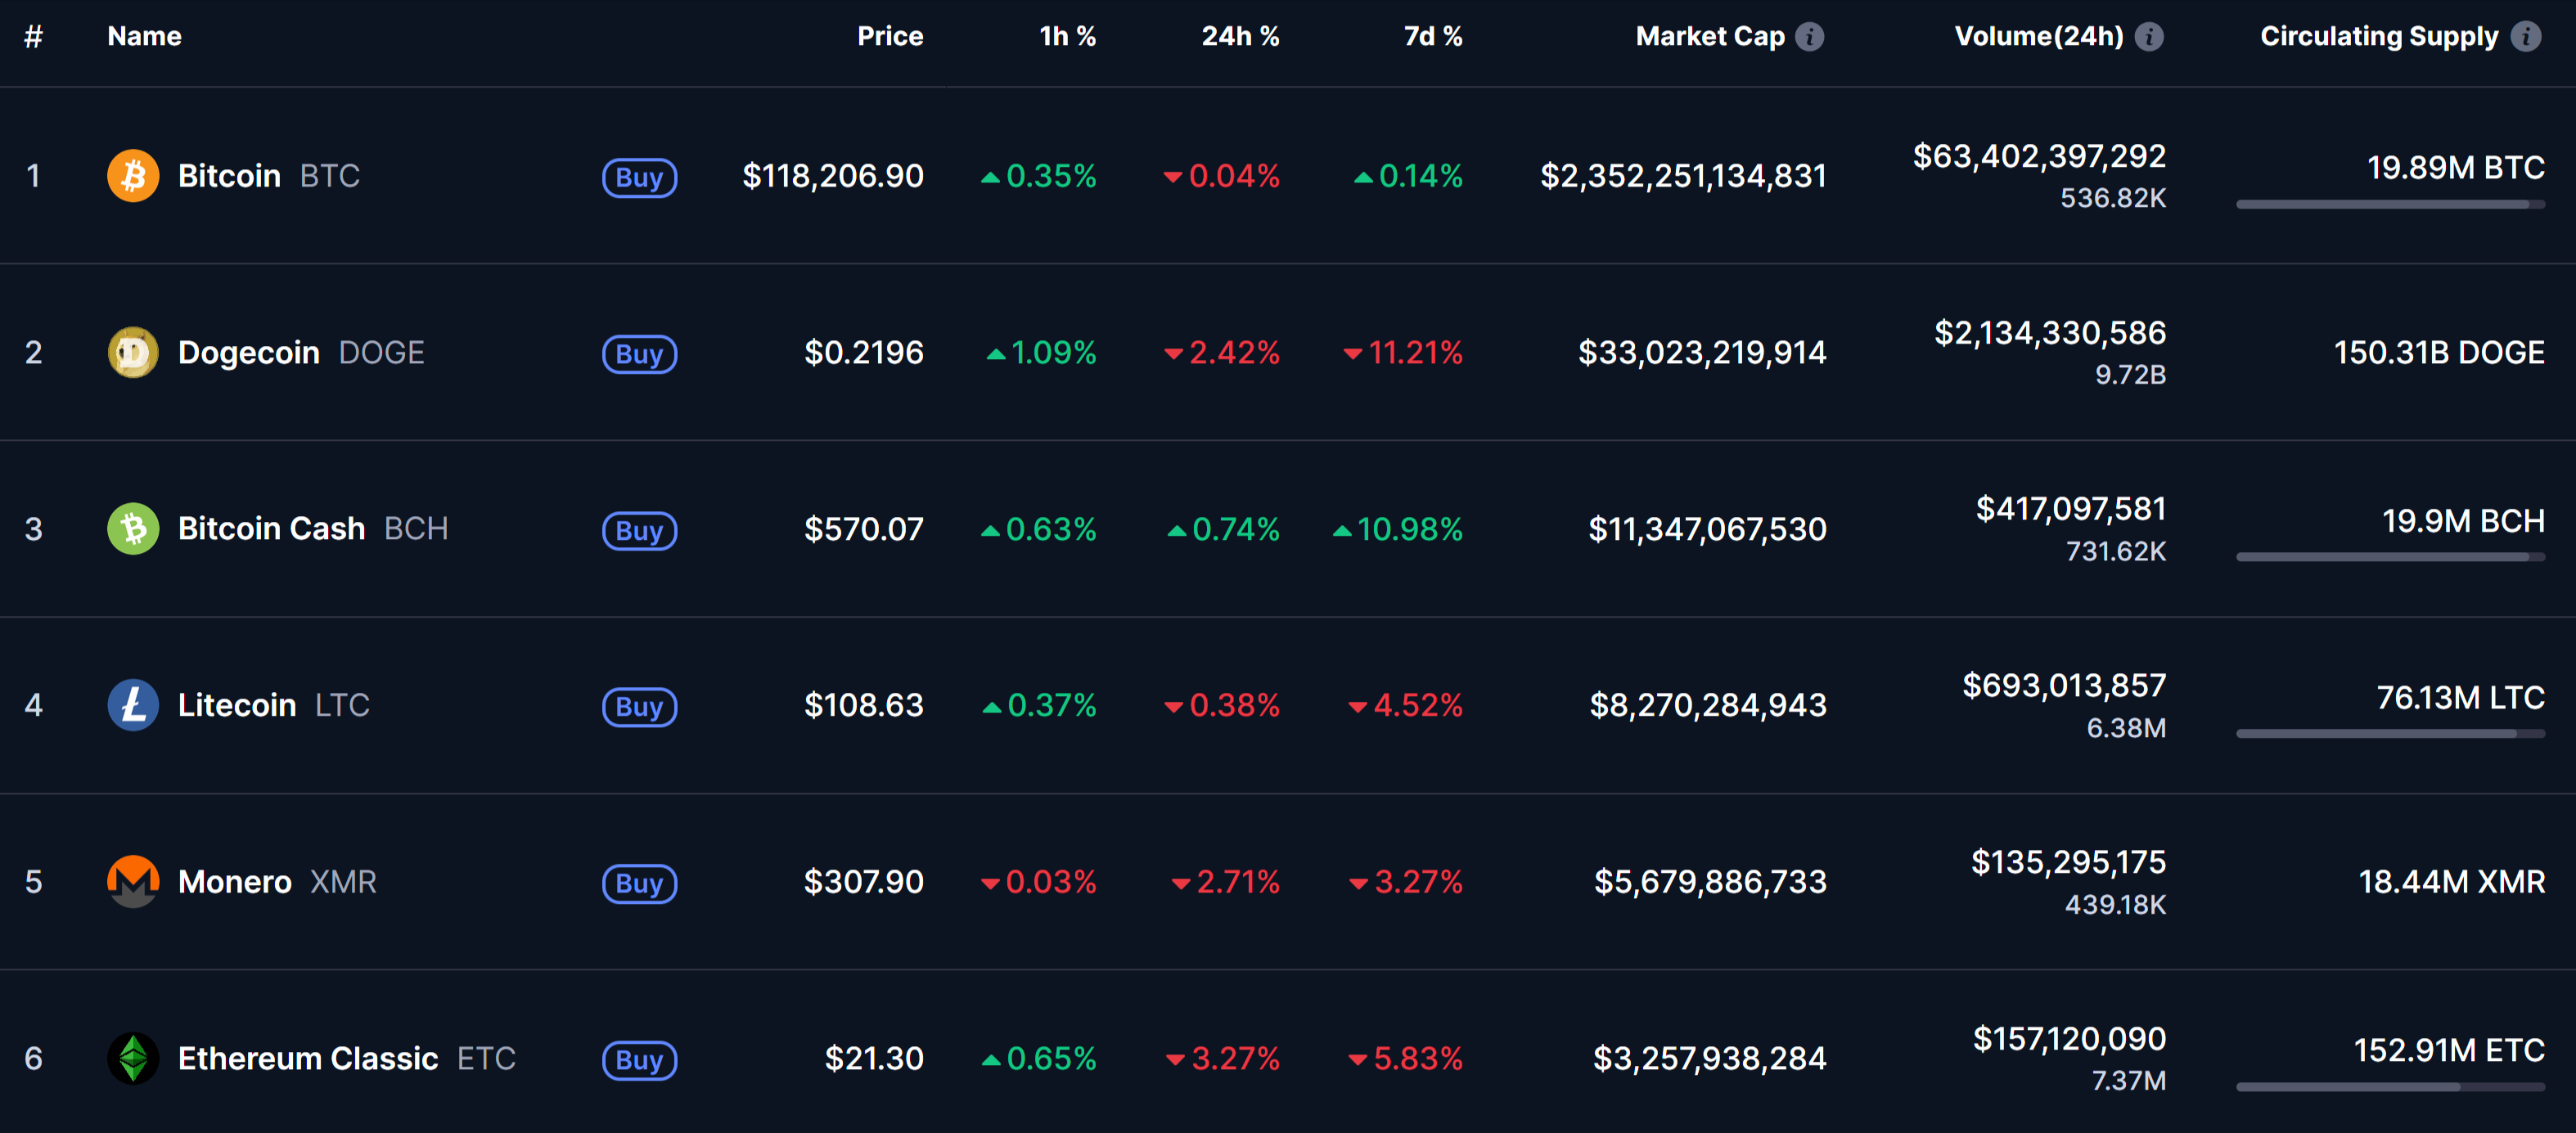Click the Litecoin blue logo icon
2576x1133 pixels.
click(133, 705)
